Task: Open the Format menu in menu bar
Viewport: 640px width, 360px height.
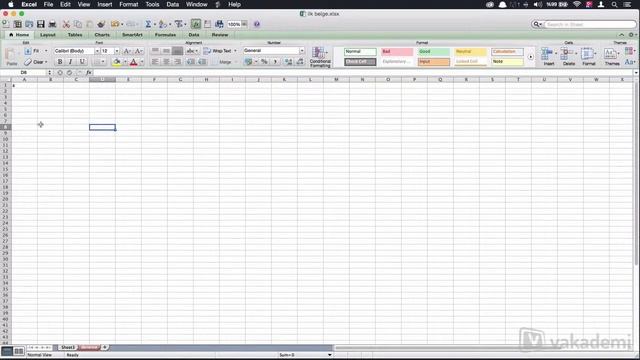Action: click(129, 4)
